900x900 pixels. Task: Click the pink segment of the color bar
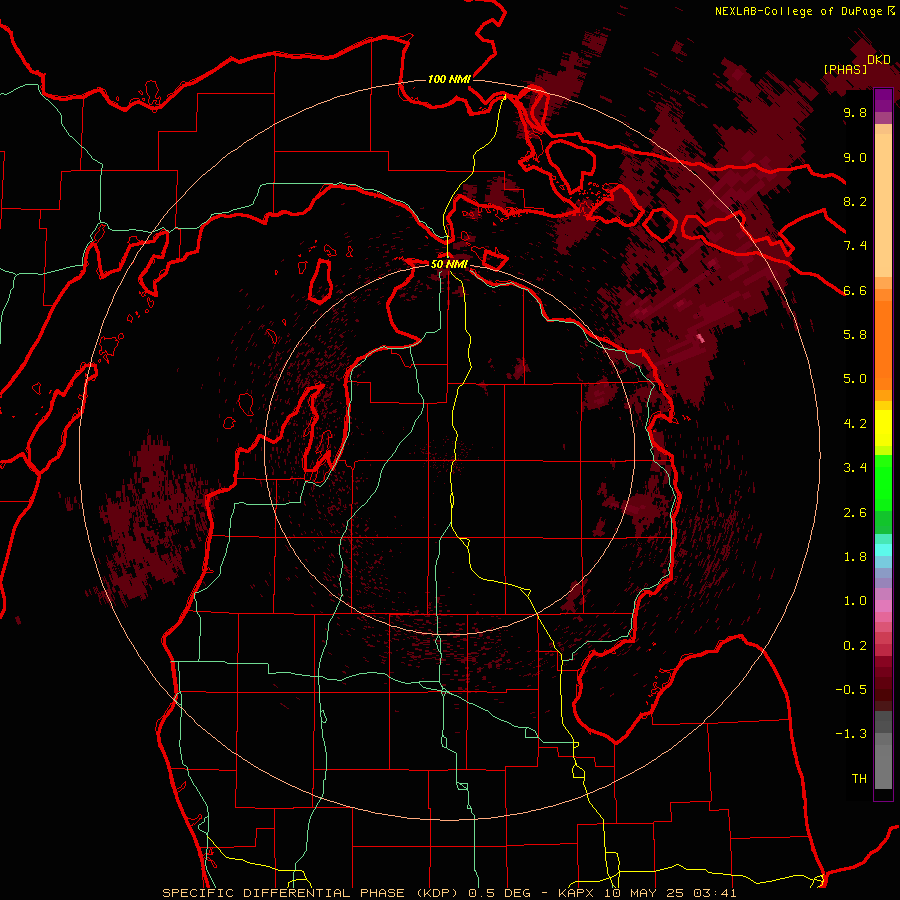pos(883,606)
